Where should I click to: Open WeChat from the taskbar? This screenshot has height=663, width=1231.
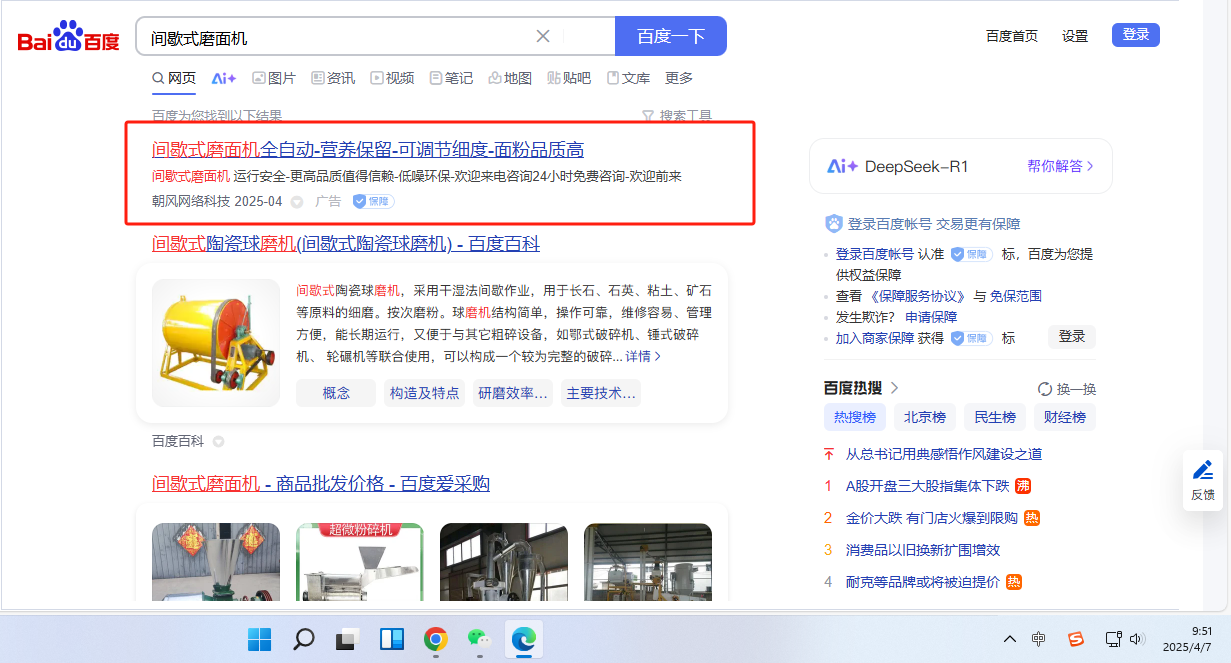pos(480,639)
